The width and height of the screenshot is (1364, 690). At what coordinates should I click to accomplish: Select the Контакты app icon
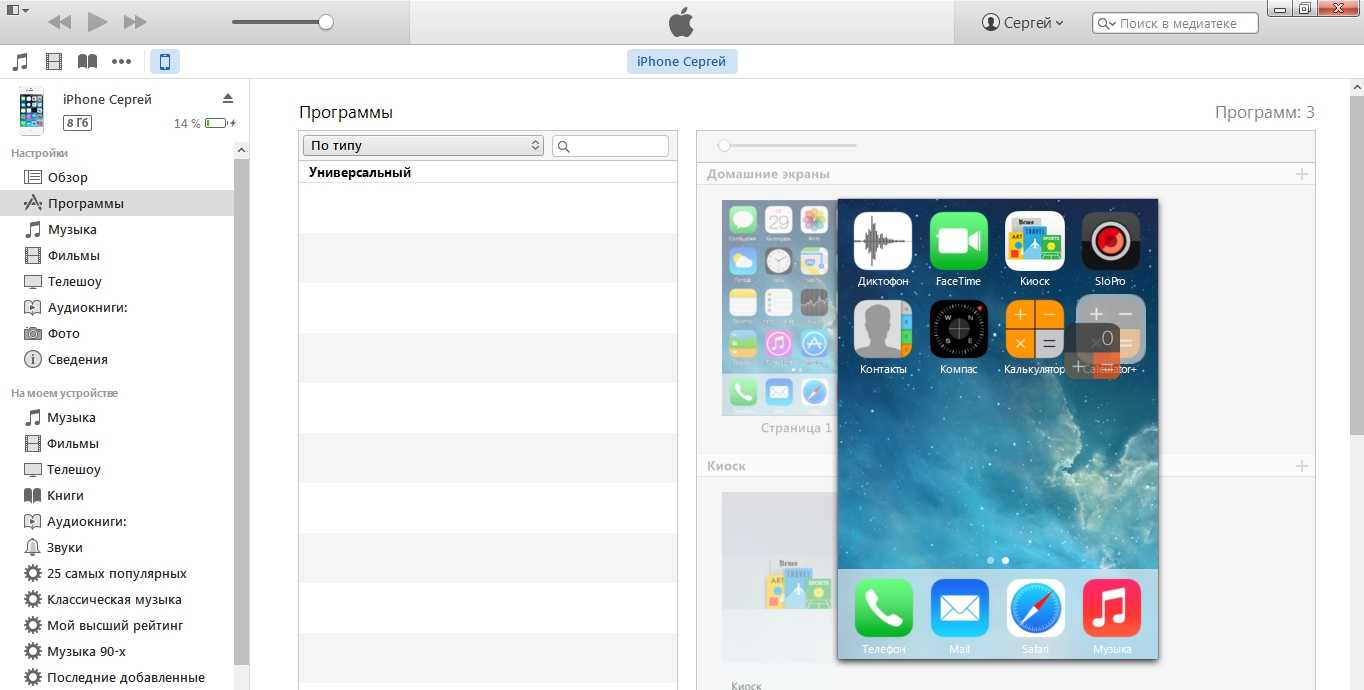(883, 329)
